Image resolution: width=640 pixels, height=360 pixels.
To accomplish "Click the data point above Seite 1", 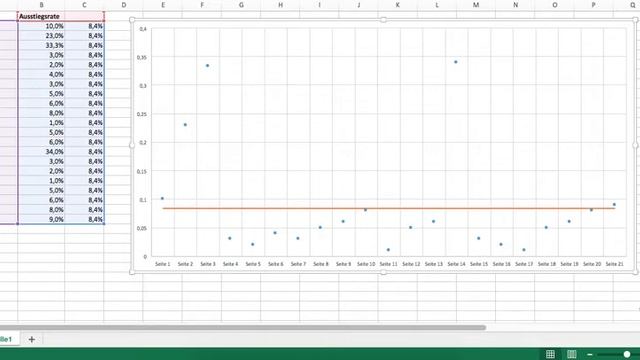I will 162,198.
